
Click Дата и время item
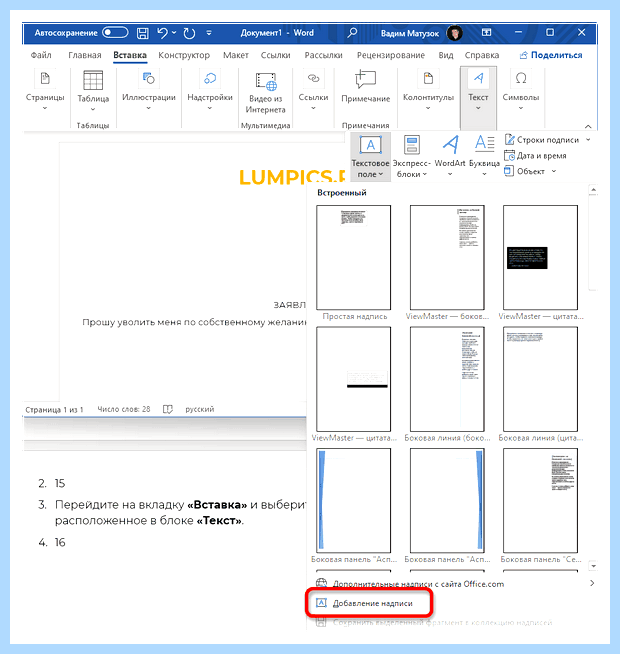click(x=535, y=156)
